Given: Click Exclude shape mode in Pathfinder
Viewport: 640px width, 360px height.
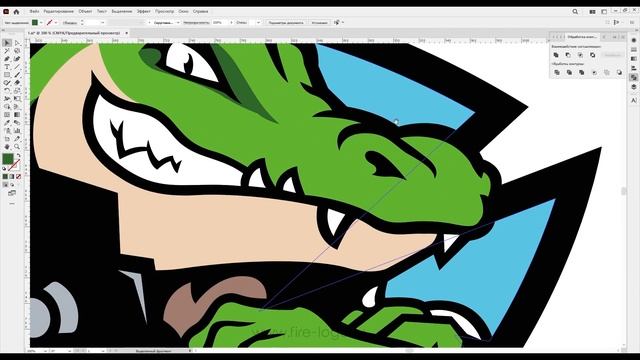Looking at the screenshot, I should [x=593, y=55].
